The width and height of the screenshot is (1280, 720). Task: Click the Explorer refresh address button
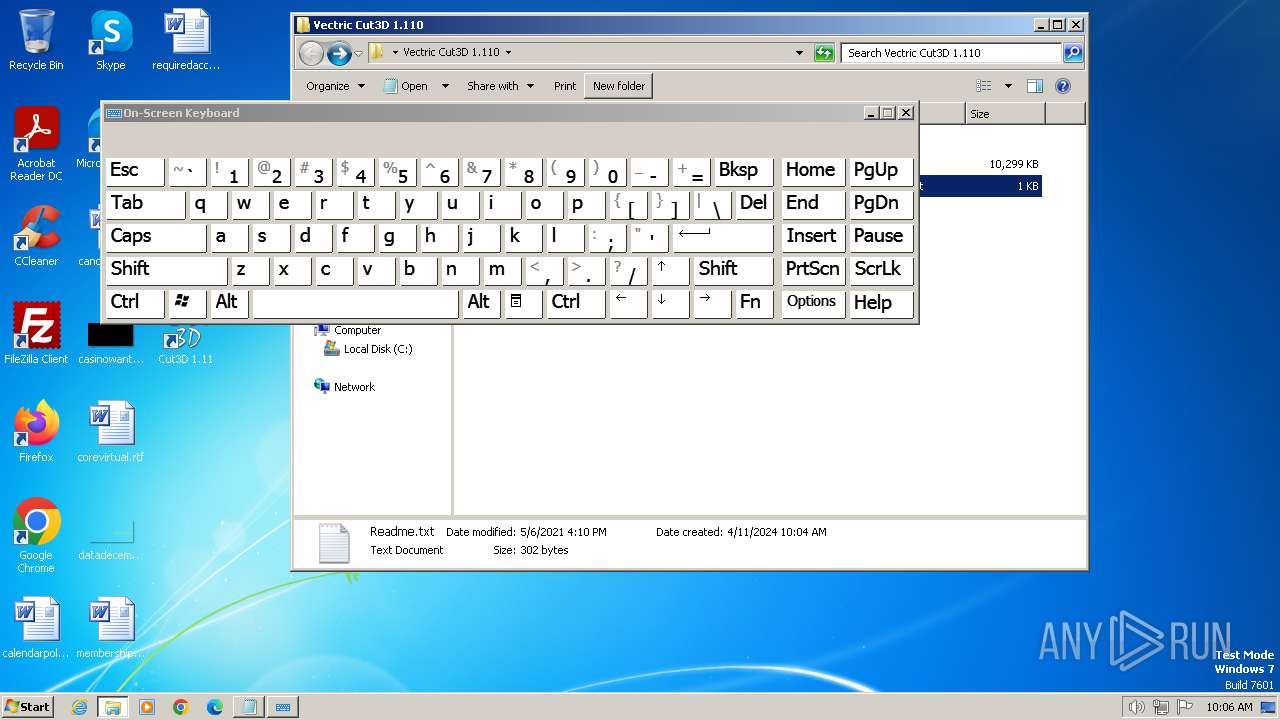coord(824,53)
